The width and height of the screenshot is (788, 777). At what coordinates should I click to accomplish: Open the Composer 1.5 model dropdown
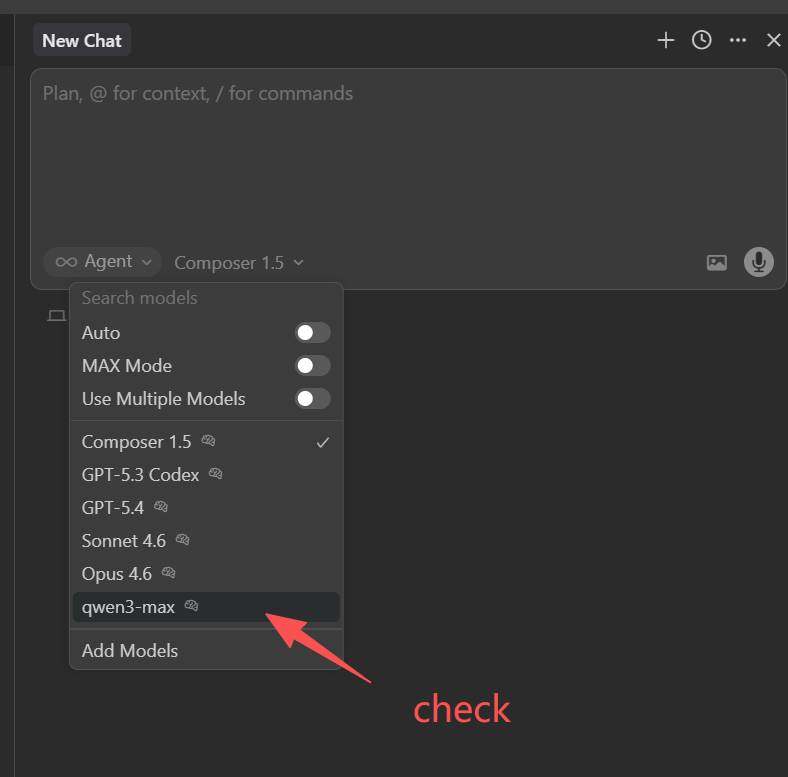(239, 263)
